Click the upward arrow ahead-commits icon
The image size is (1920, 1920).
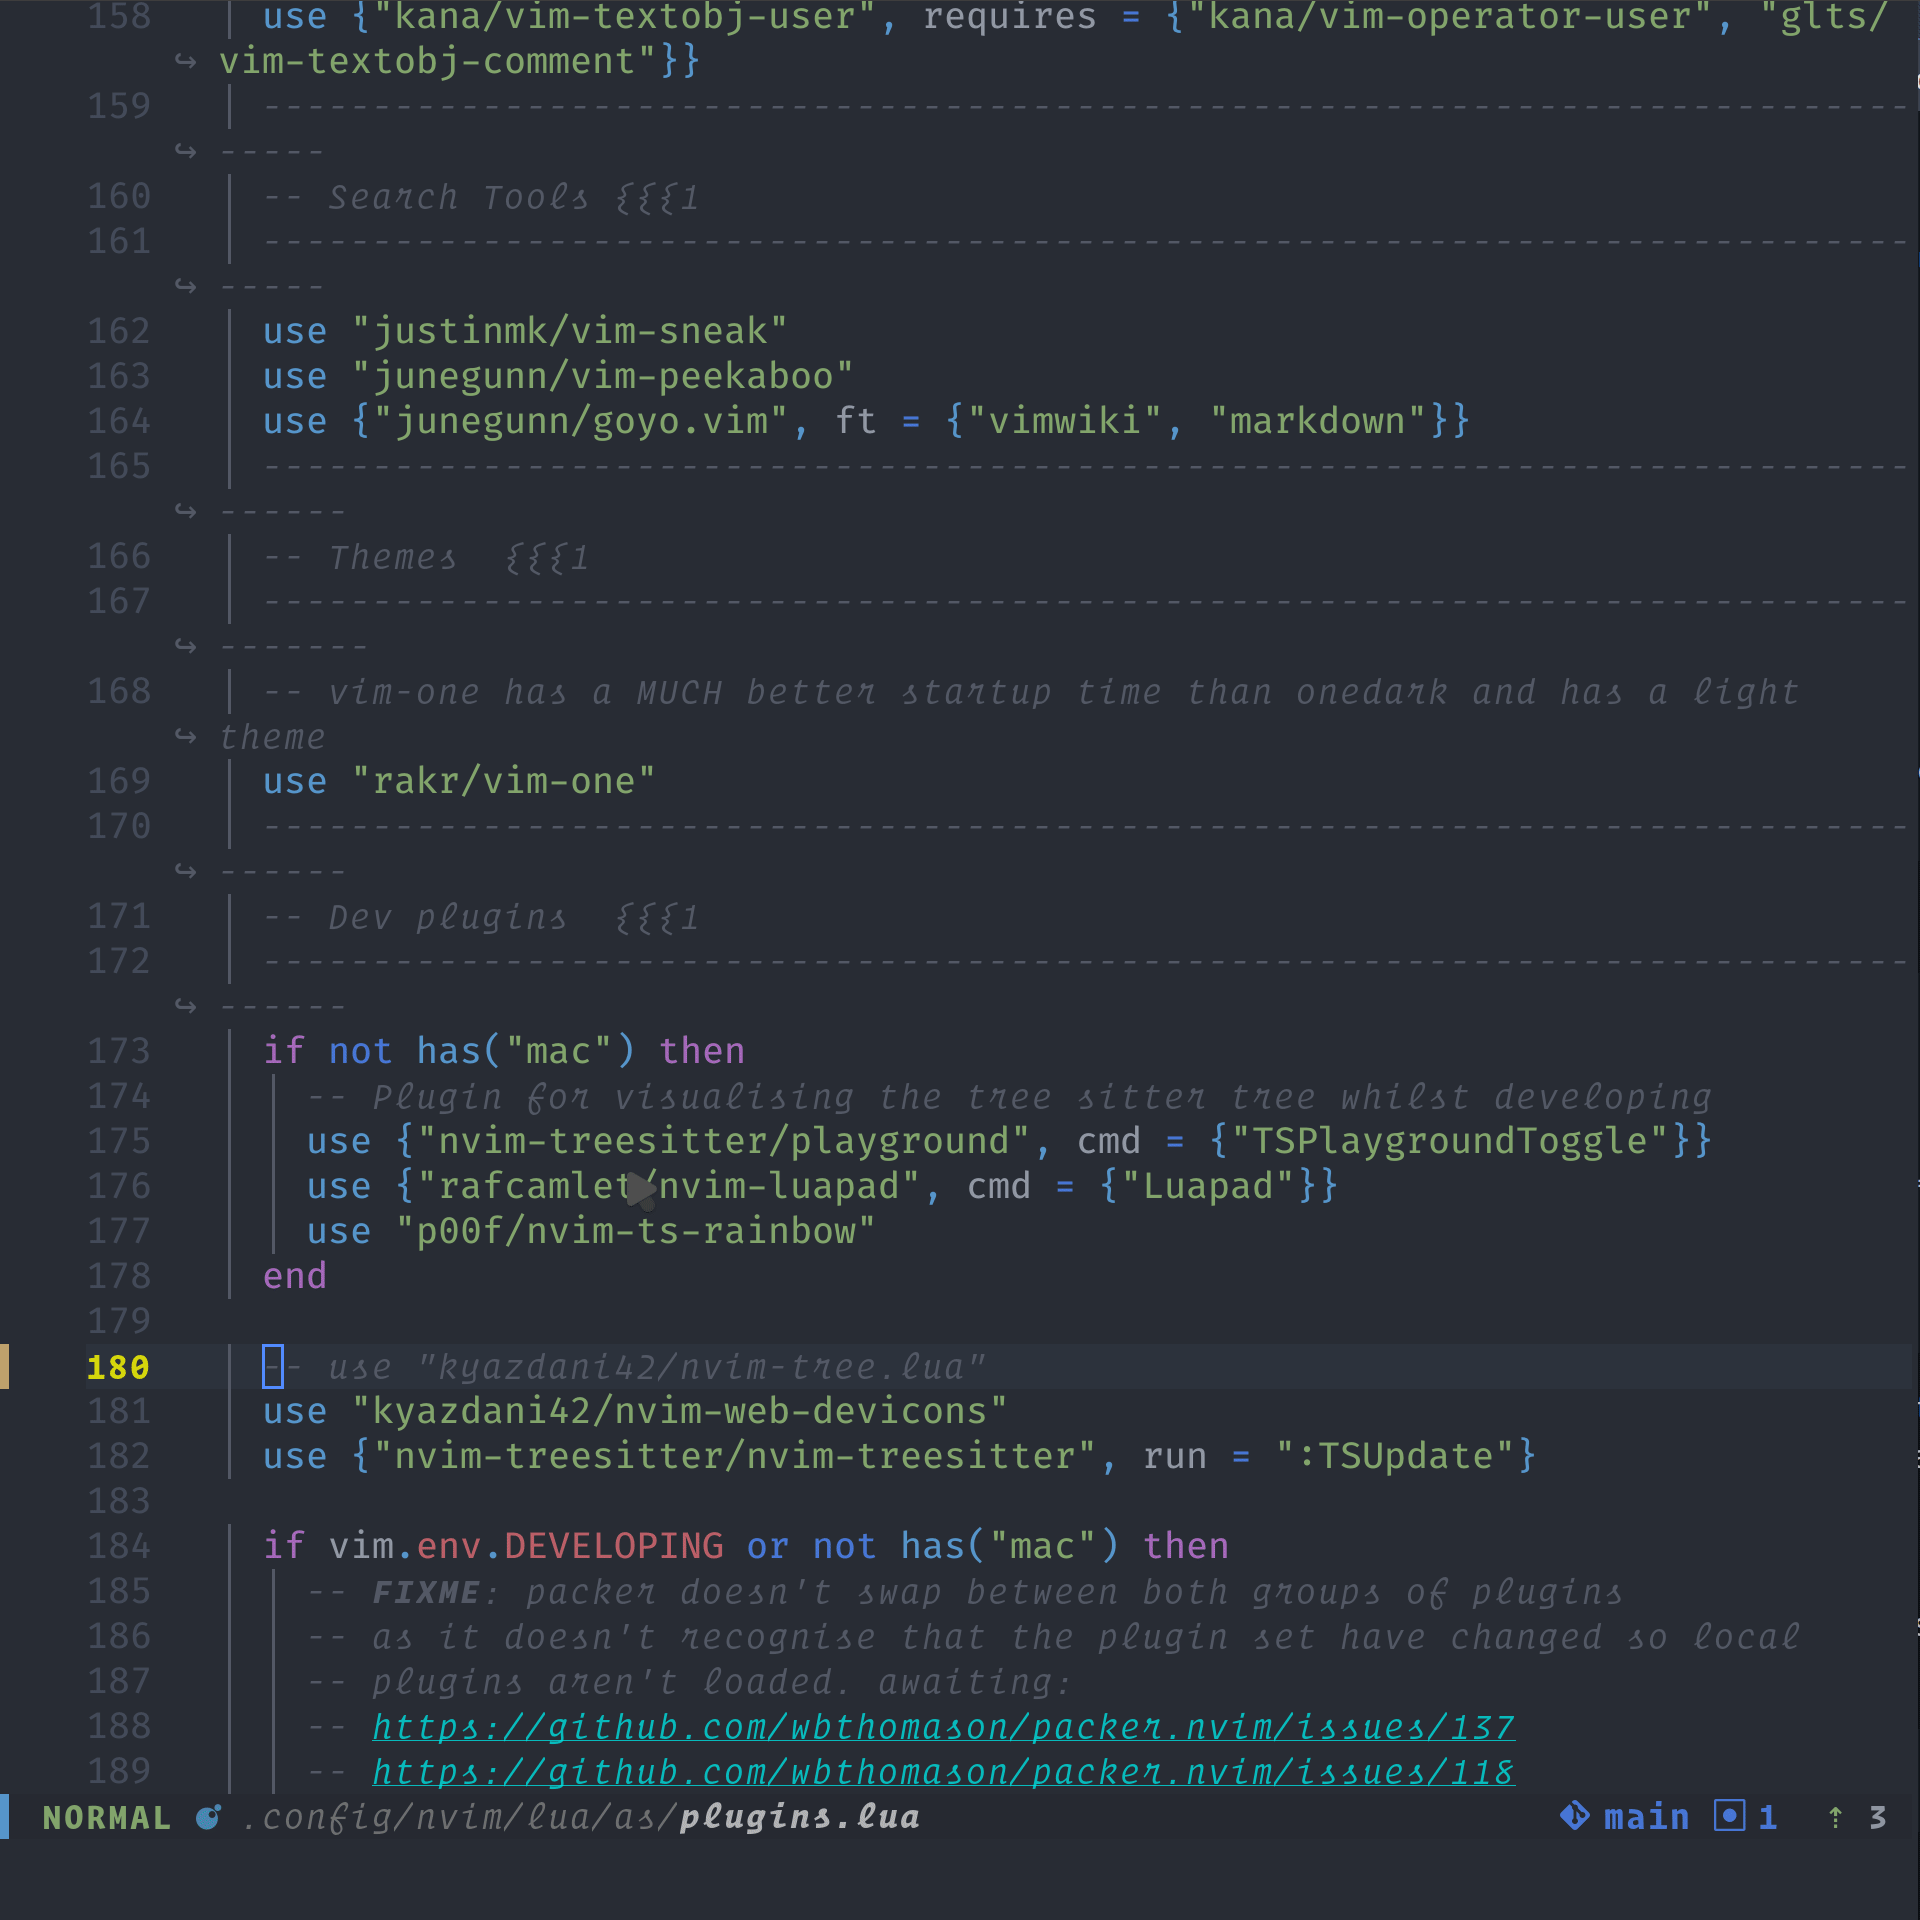tap(1835, 1817)
